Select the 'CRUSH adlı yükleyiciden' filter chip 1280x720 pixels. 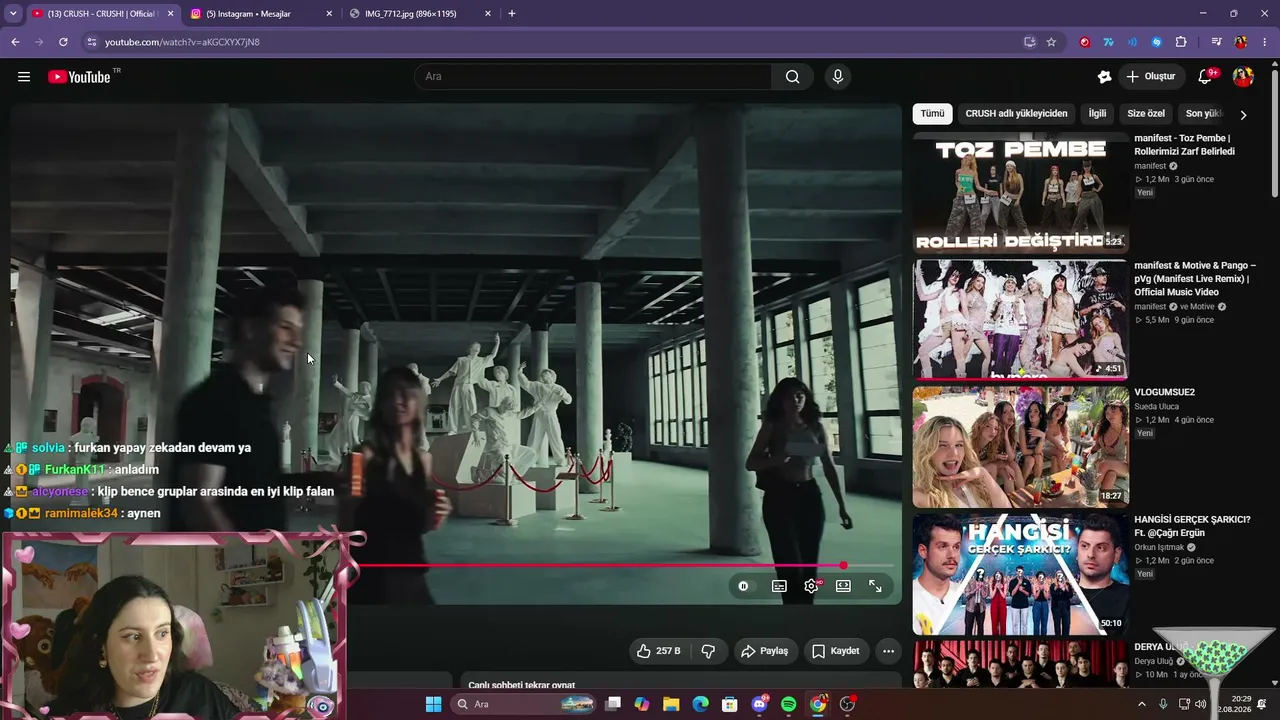pos(1016,114)
